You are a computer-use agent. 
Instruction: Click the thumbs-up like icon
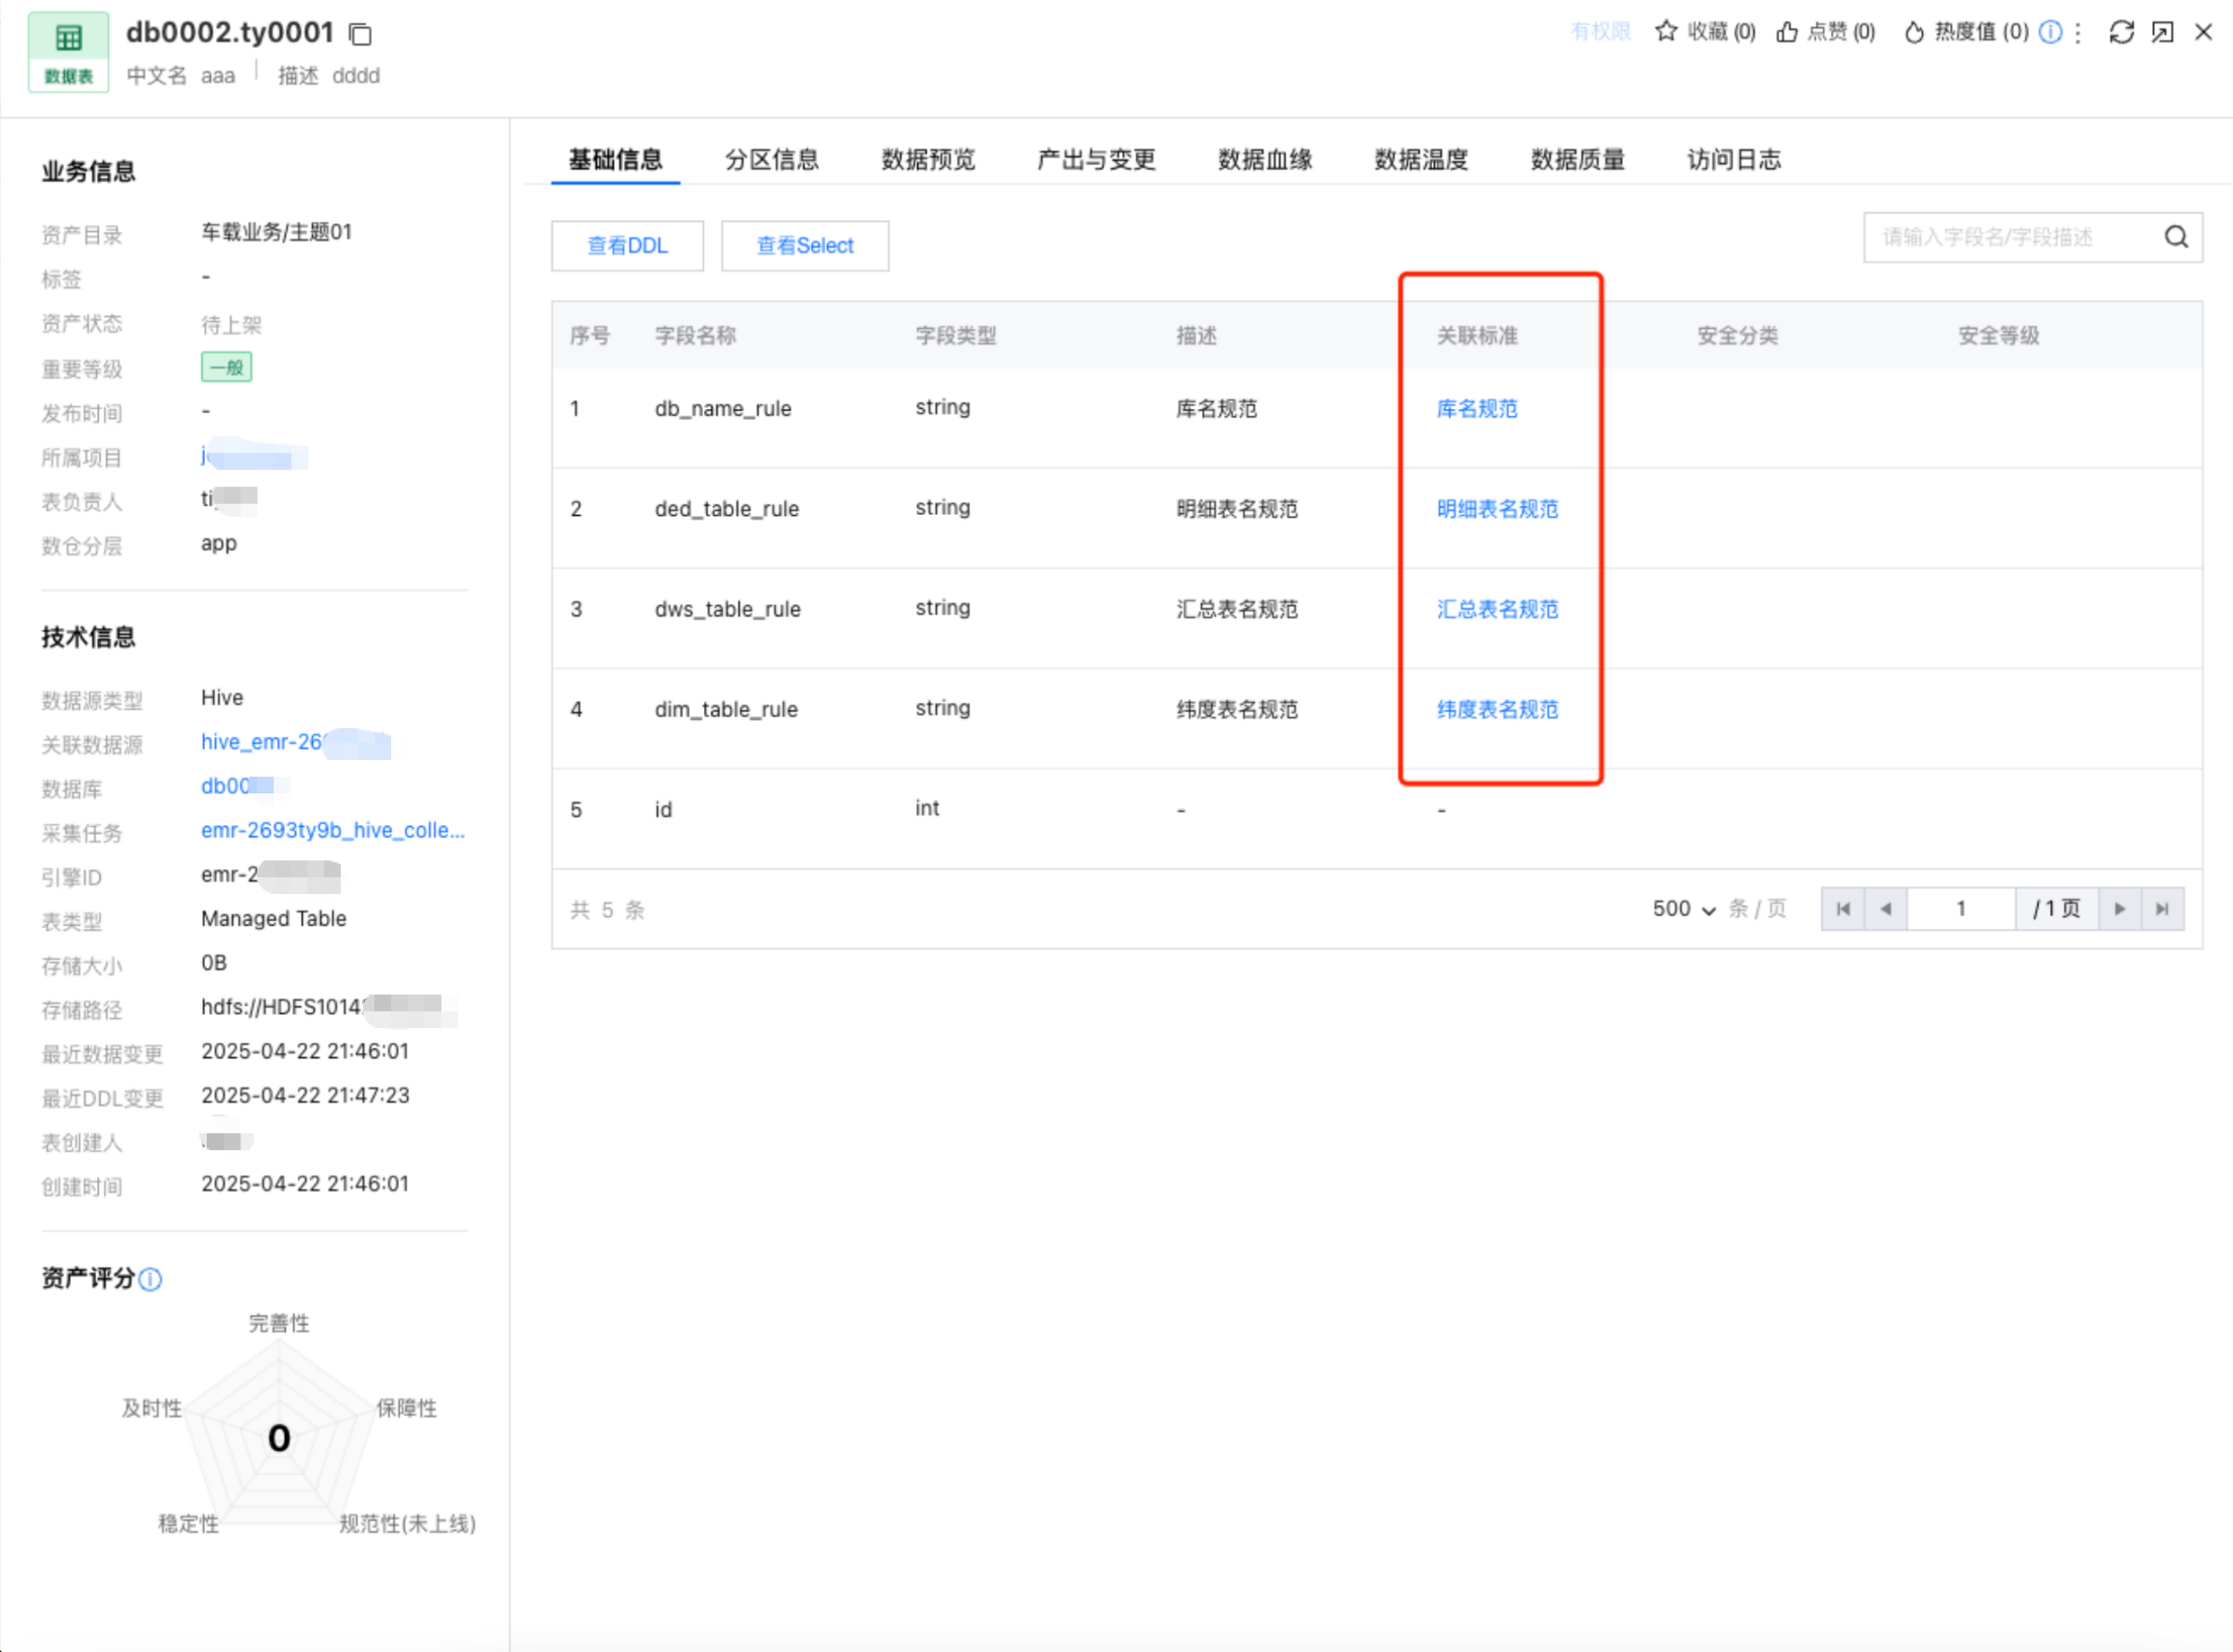[x=1787, y=32]
